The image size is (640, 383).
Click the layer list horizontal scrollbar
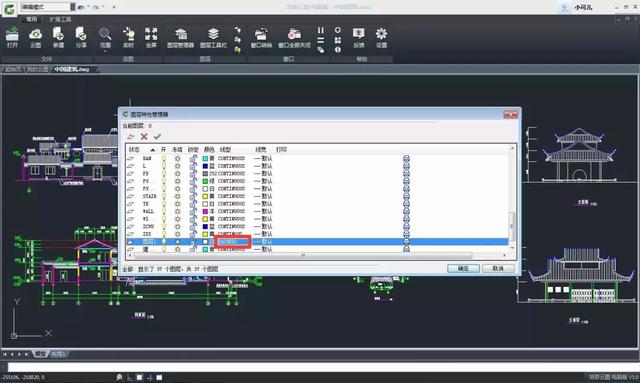pyautogui.click(x=303, y=255)
